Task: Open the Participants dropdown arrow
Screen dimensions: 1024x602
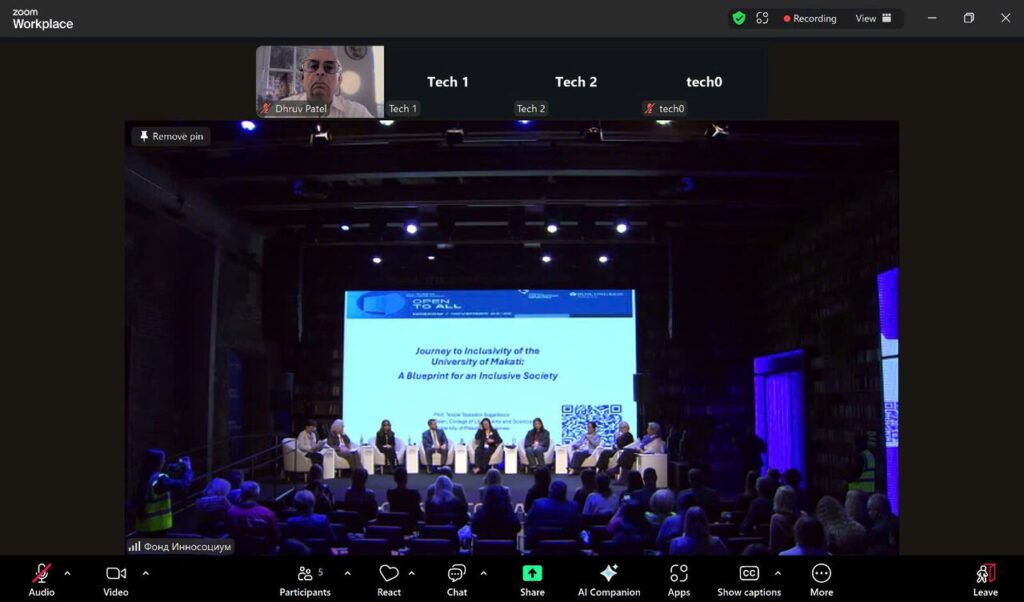Action: tap(347, 574)
